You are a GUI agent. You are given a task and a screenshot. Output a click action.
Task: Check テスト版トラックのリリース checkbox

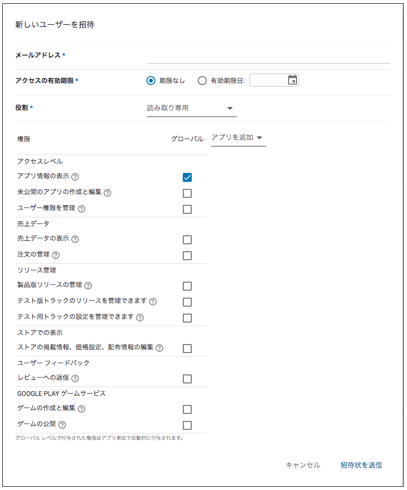point(187,302)
